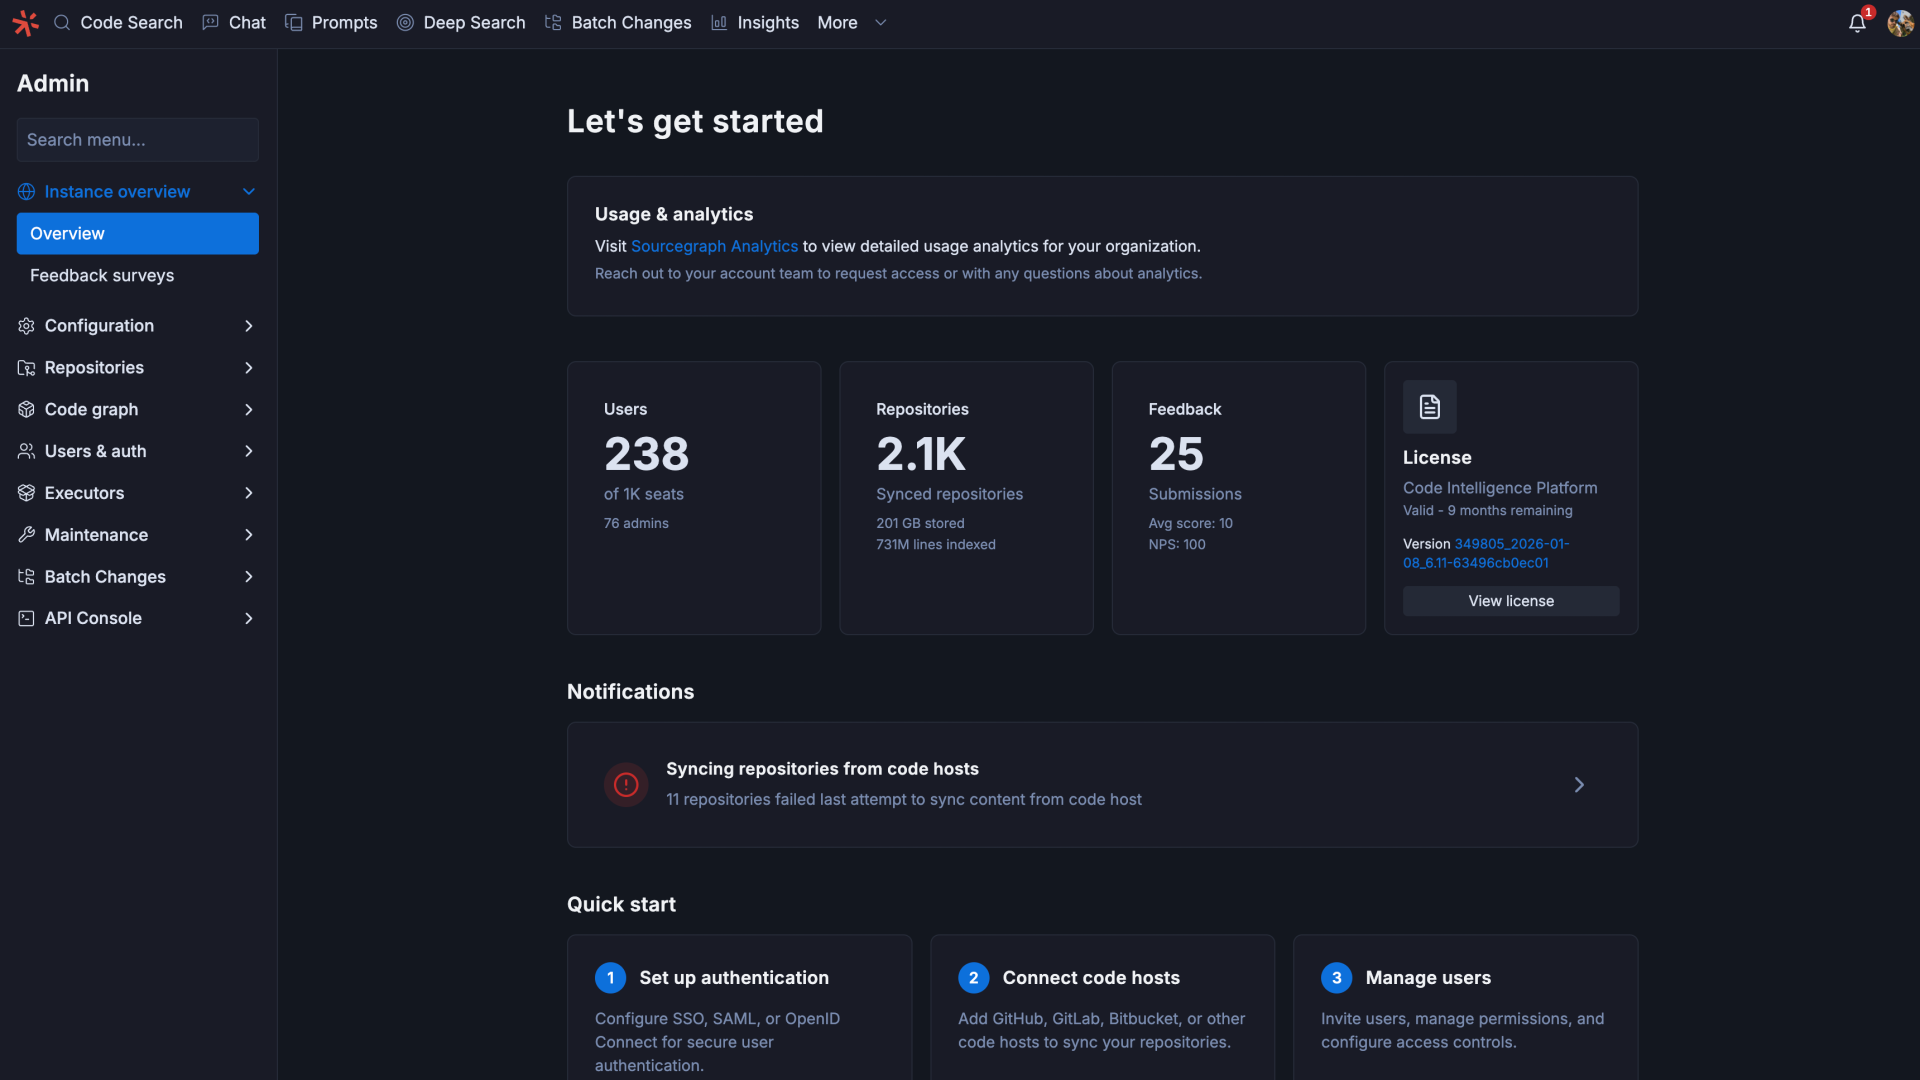Open the Prompts section
This screenshot has height=1080, width=1920.
[343, 22]
